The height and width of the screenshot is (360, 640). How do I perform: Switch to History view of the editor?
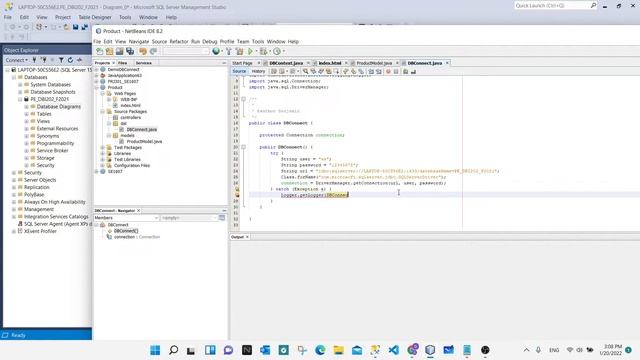click(x=258, y=71)
